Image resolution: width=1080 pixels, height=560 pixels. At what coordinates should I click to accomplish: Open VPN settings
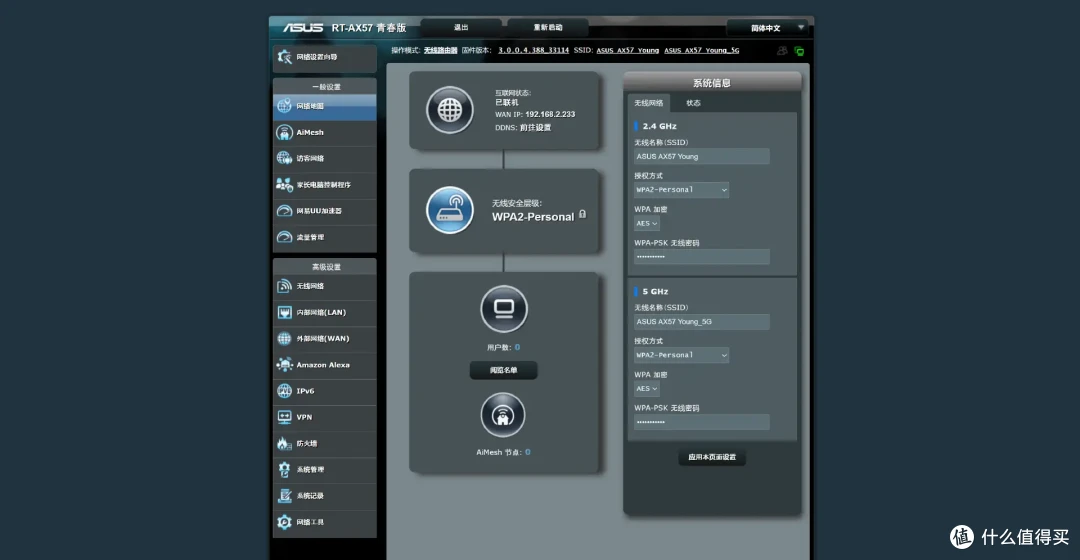click(324, 417)
